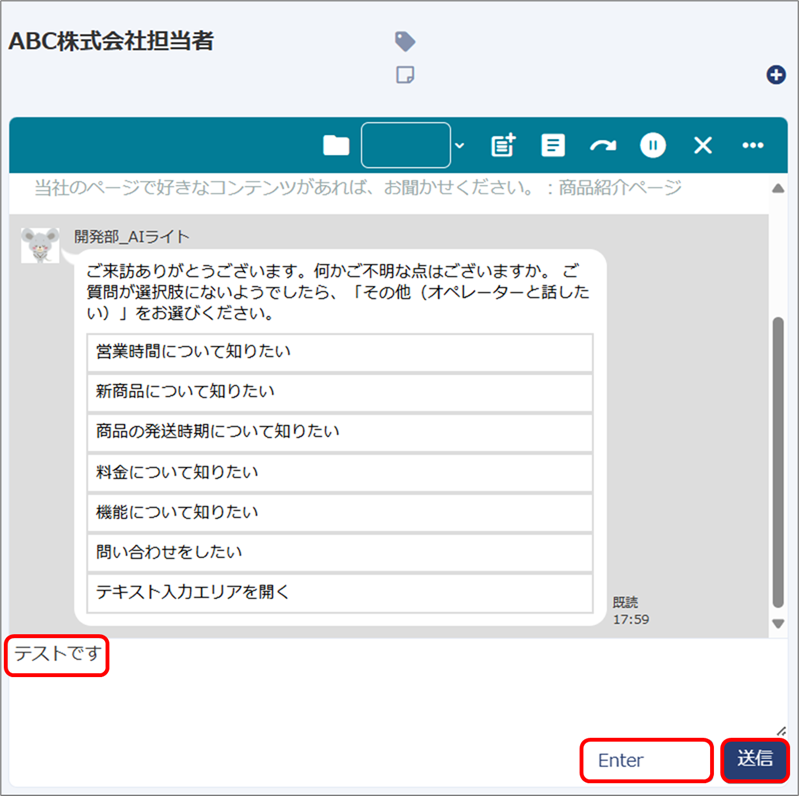Click the empty select box in the toolbar

[x=406, y=145]
